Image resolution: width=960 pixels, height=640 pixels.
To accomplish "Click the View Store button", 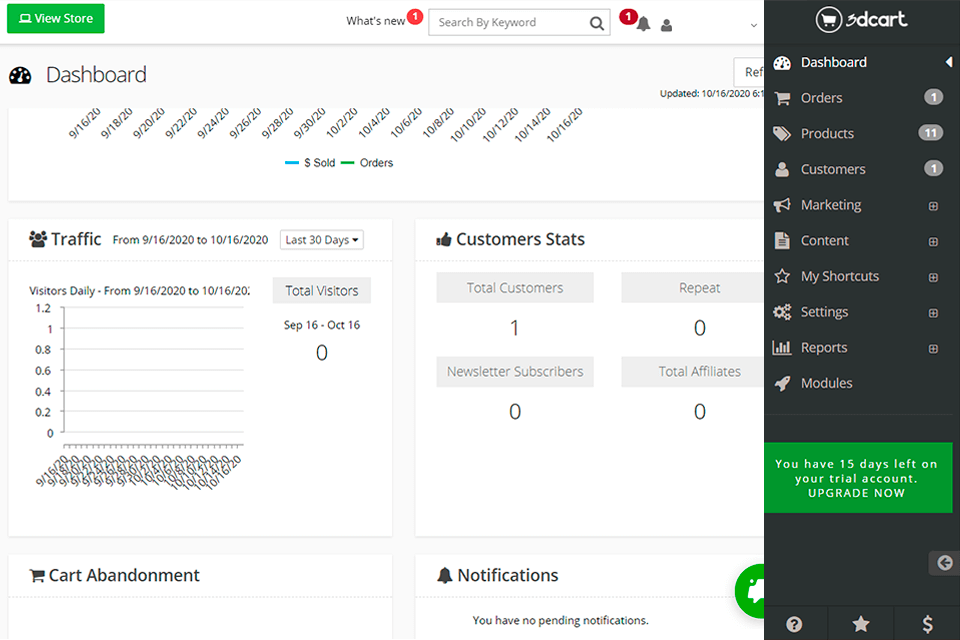I will pyautogui.click(x=55, y=19).
